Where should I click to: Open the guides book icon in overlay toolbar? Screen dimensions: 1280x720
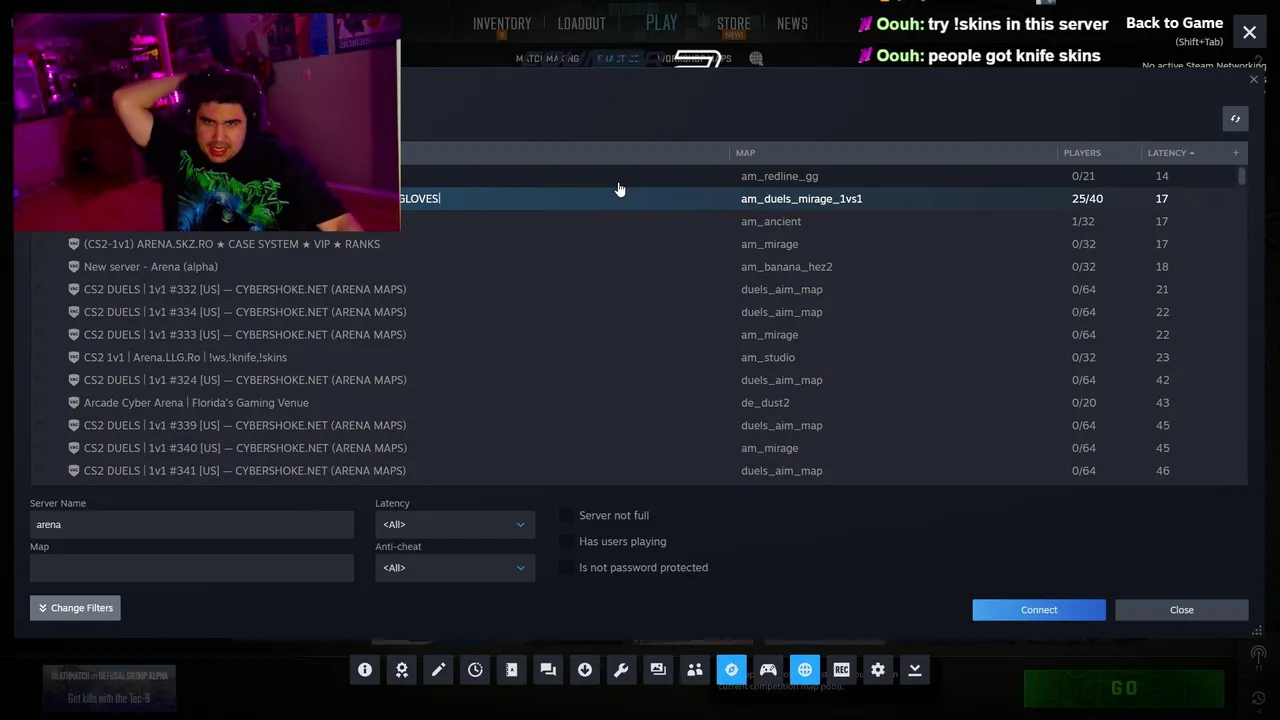coord(512,670)
